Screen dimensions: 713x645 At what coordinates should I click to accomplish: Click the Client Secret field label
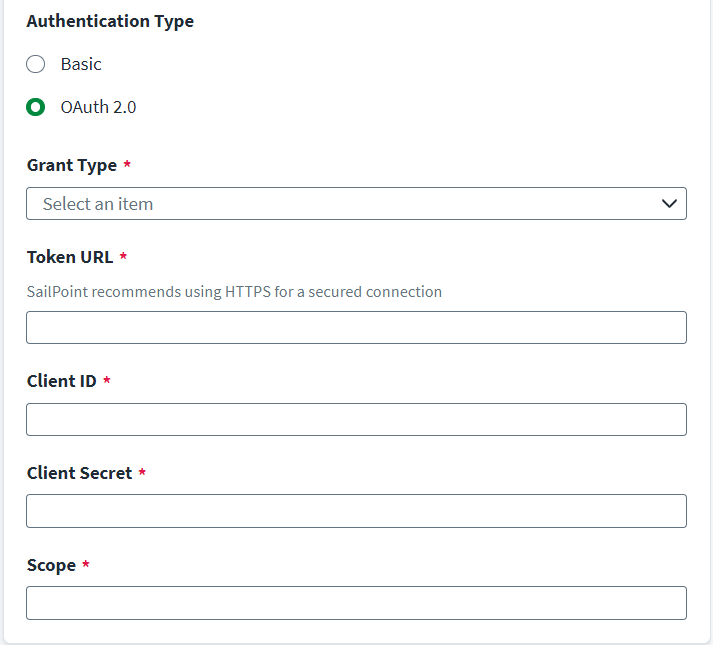[x=79, y=473]
